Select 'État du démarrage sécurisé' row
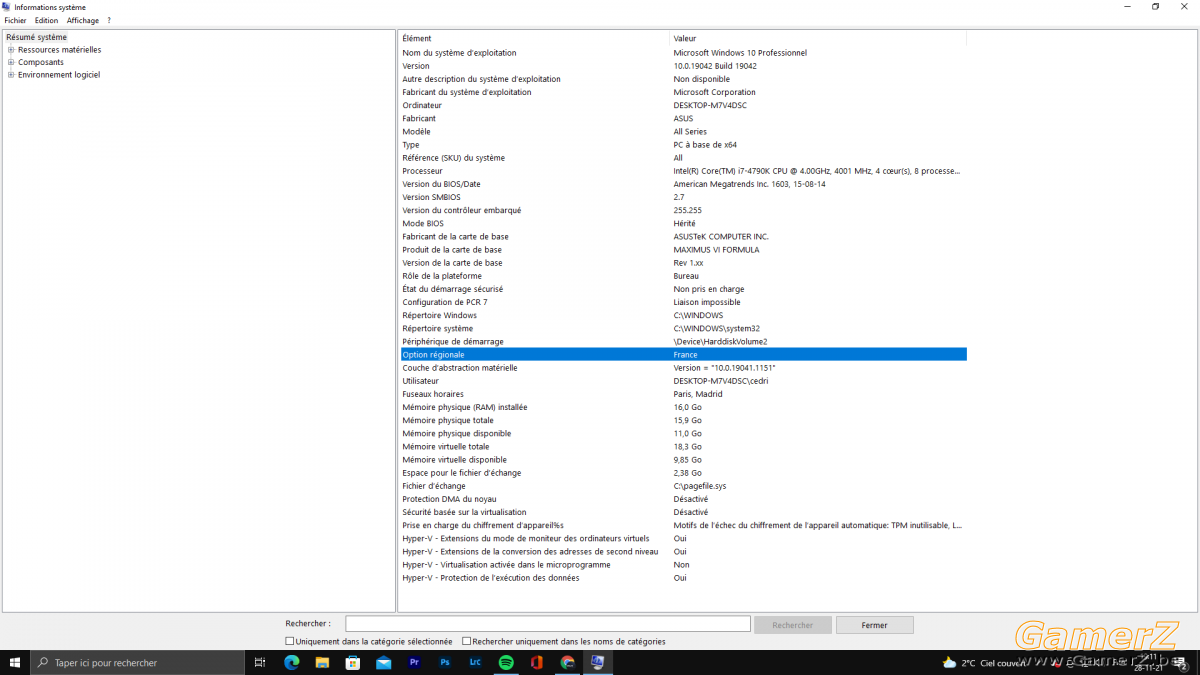Screen dimensions: 1200x675 pyautogui.click(x=683, y=289)
